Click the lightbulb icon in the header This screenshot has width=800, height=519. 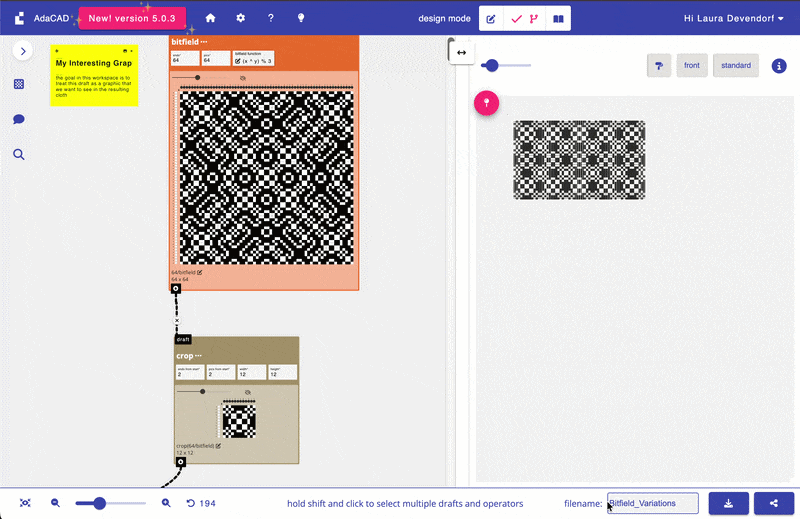click(x=301, y=18)
